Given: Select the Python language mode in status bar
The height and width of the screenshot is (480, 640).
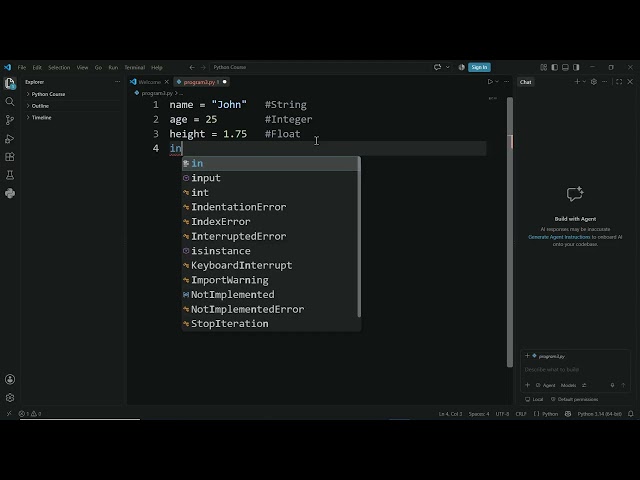Looking at the screenshot, I should pyautogui.click(x=550, y=413).
